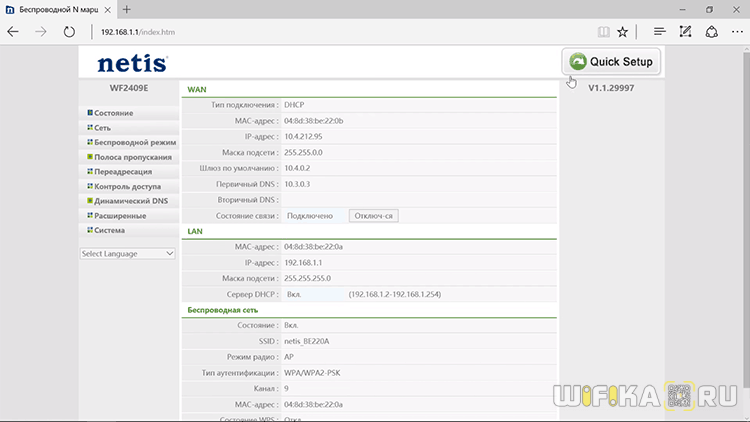Viewport: 750px width, 422px height.
Task: Open the Беспроводной режим menu item
Action: (135, 142)
